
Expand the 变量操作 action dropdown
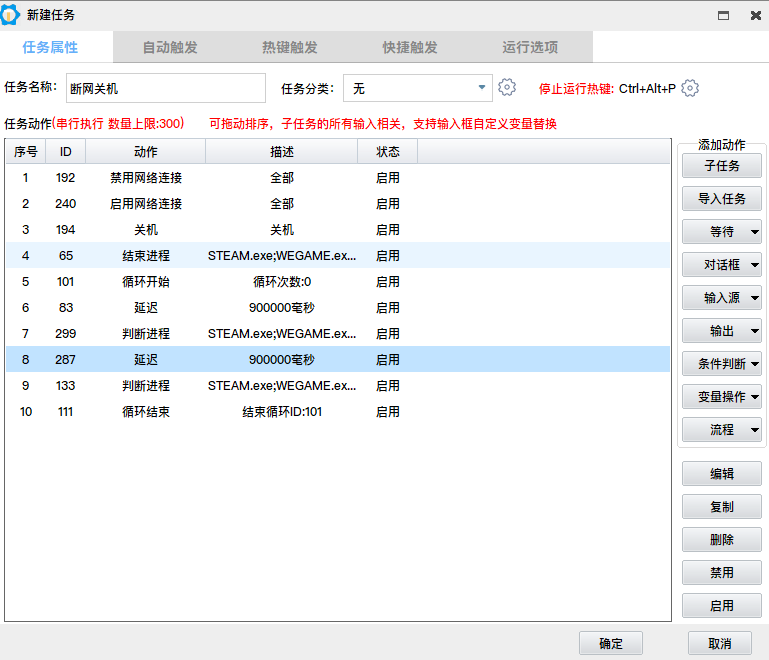722,397
